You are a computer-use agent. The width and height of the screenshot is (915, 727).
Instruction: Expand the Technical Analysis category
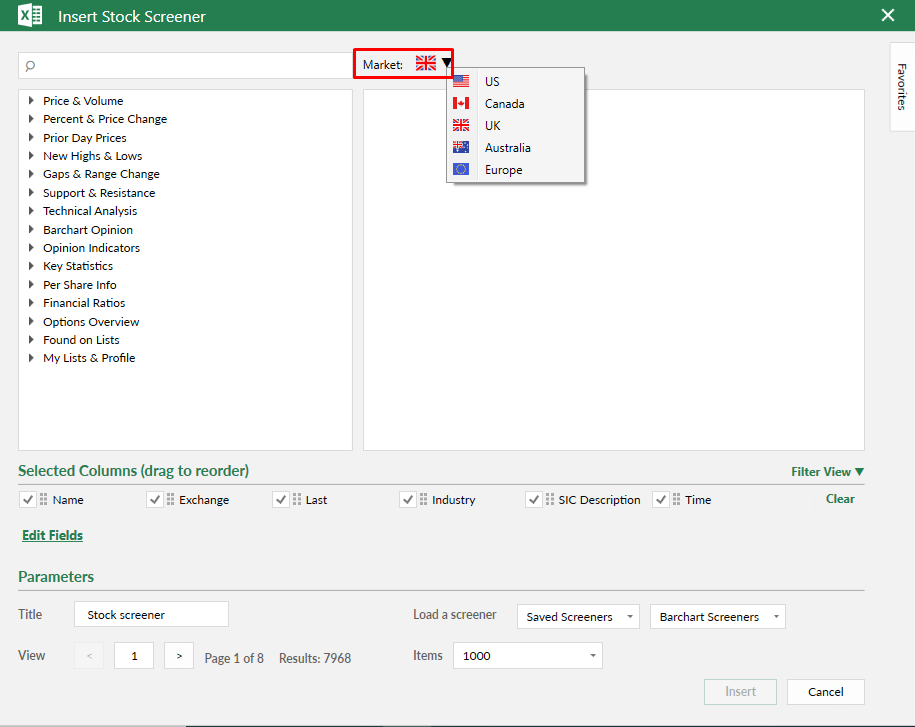[90, 210]
